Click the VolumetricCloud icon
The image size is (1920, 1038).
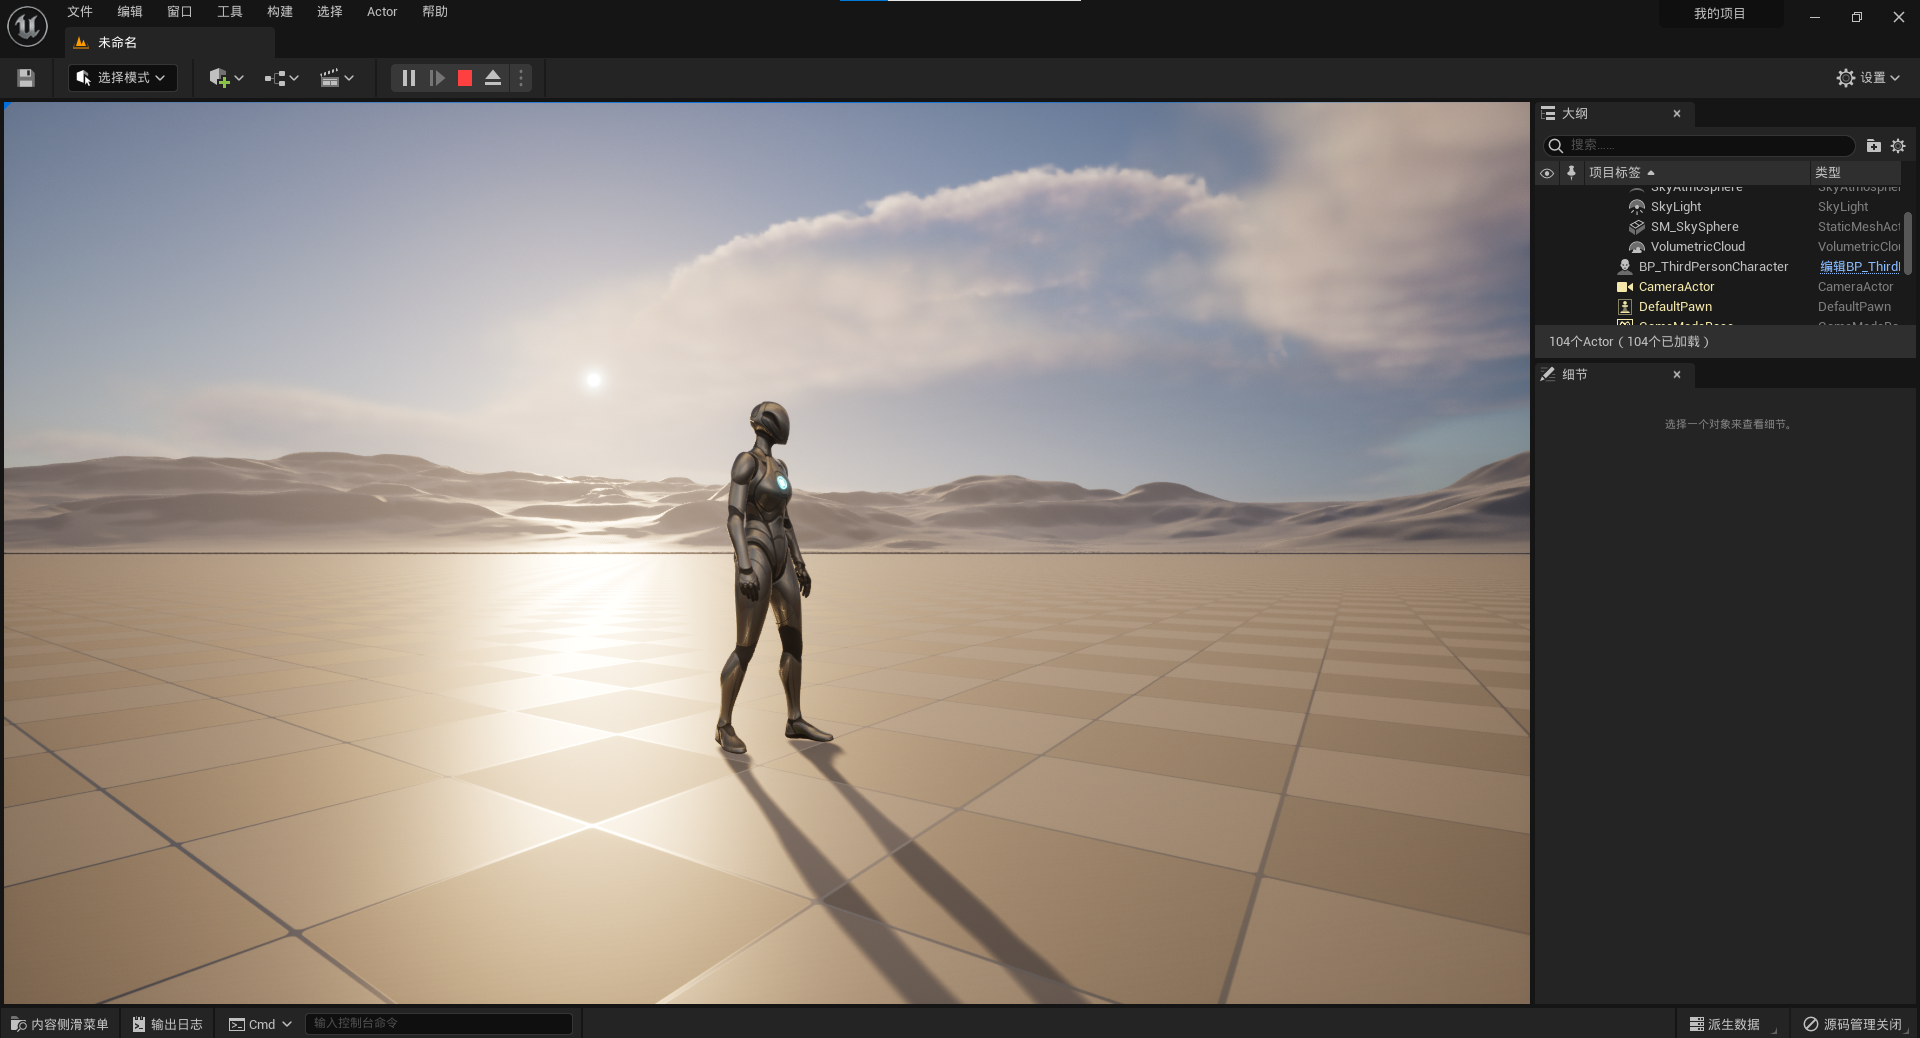tap(1637, 247)
